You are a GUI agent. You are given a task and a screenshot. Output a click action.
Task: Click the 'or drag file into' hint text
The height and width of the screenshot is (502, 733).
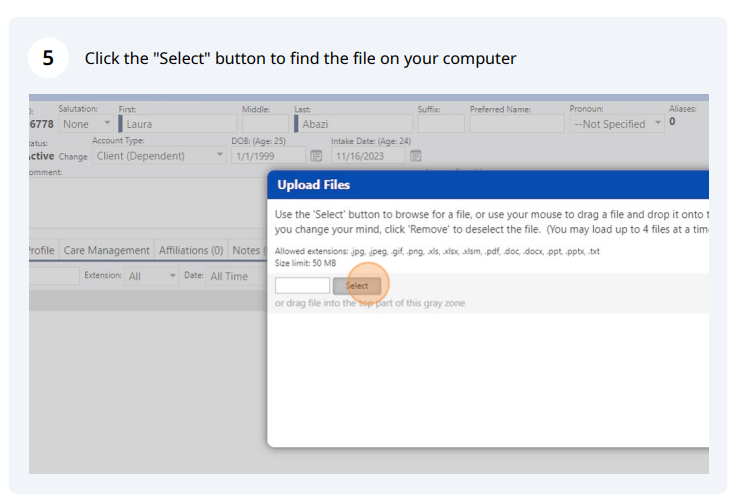[x=370, y=303]
